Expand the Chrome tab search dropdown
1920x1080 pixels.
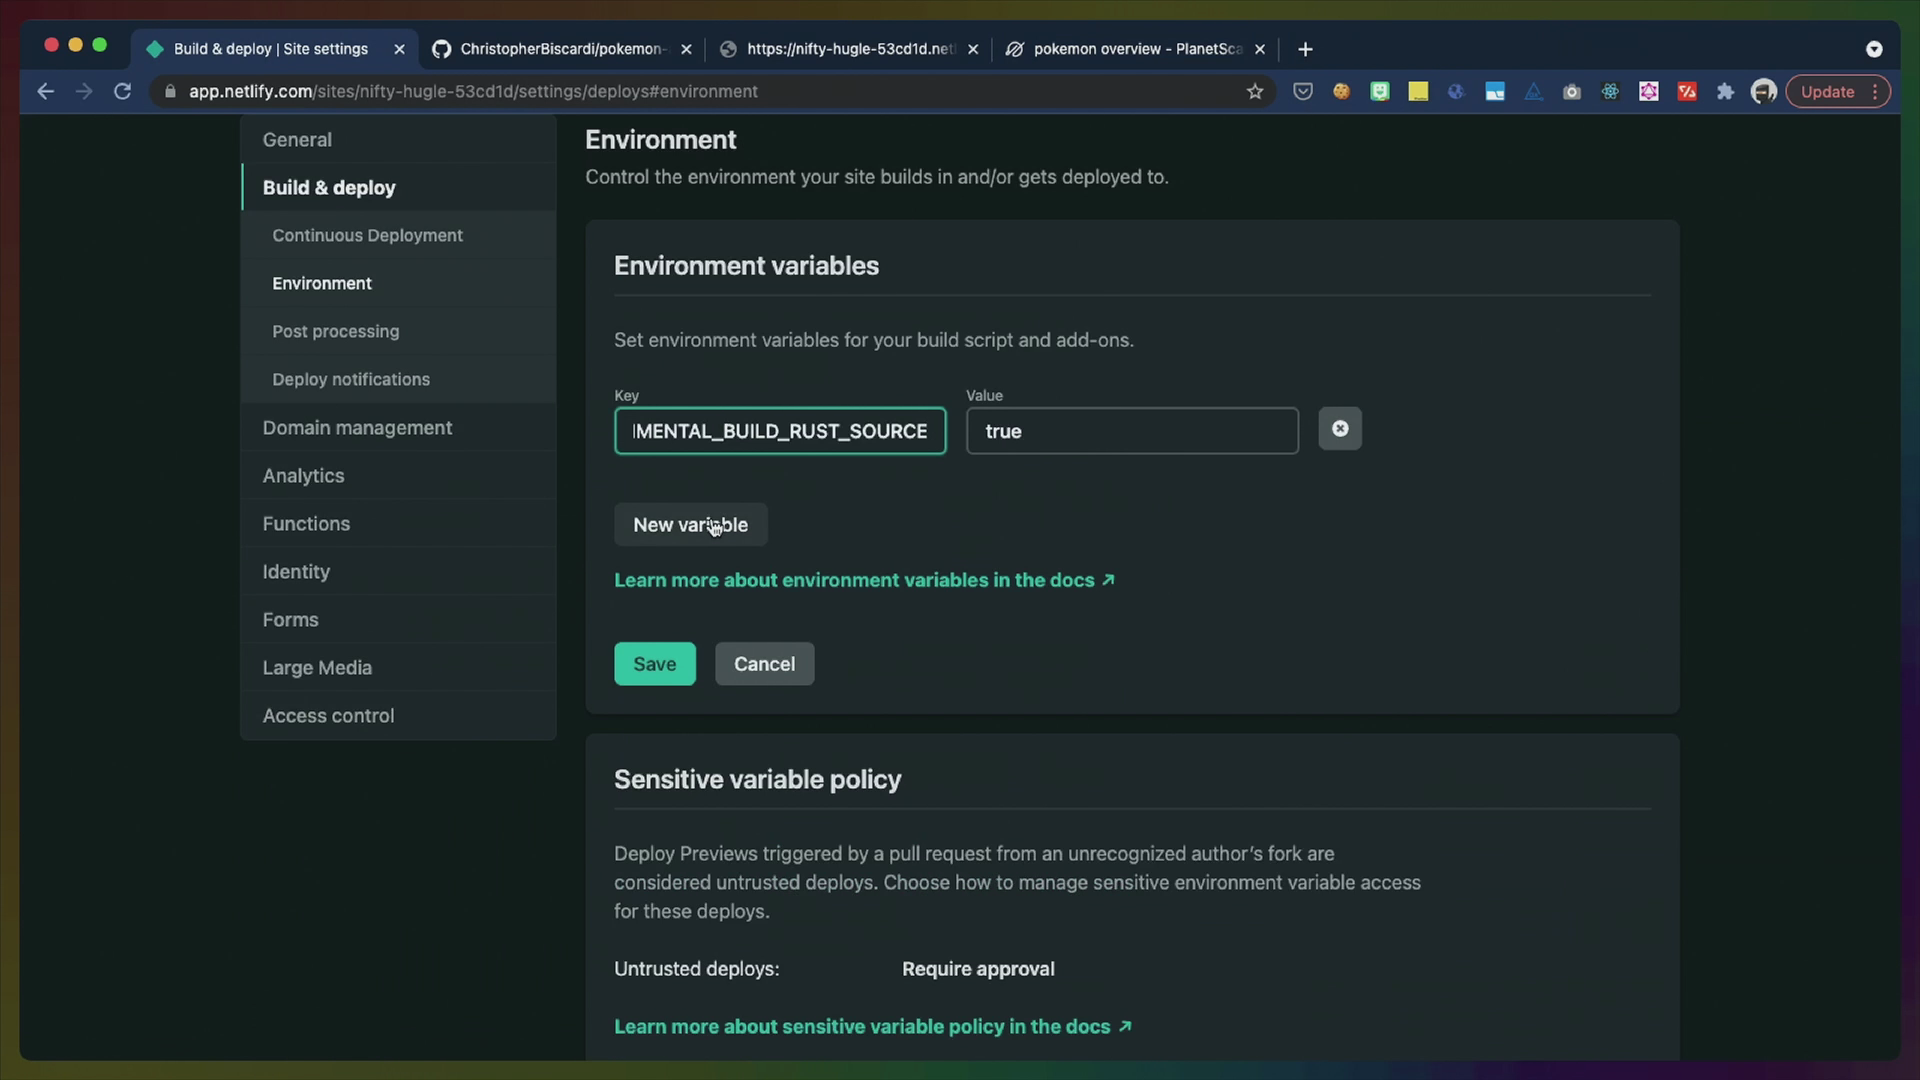point(1874,49)
